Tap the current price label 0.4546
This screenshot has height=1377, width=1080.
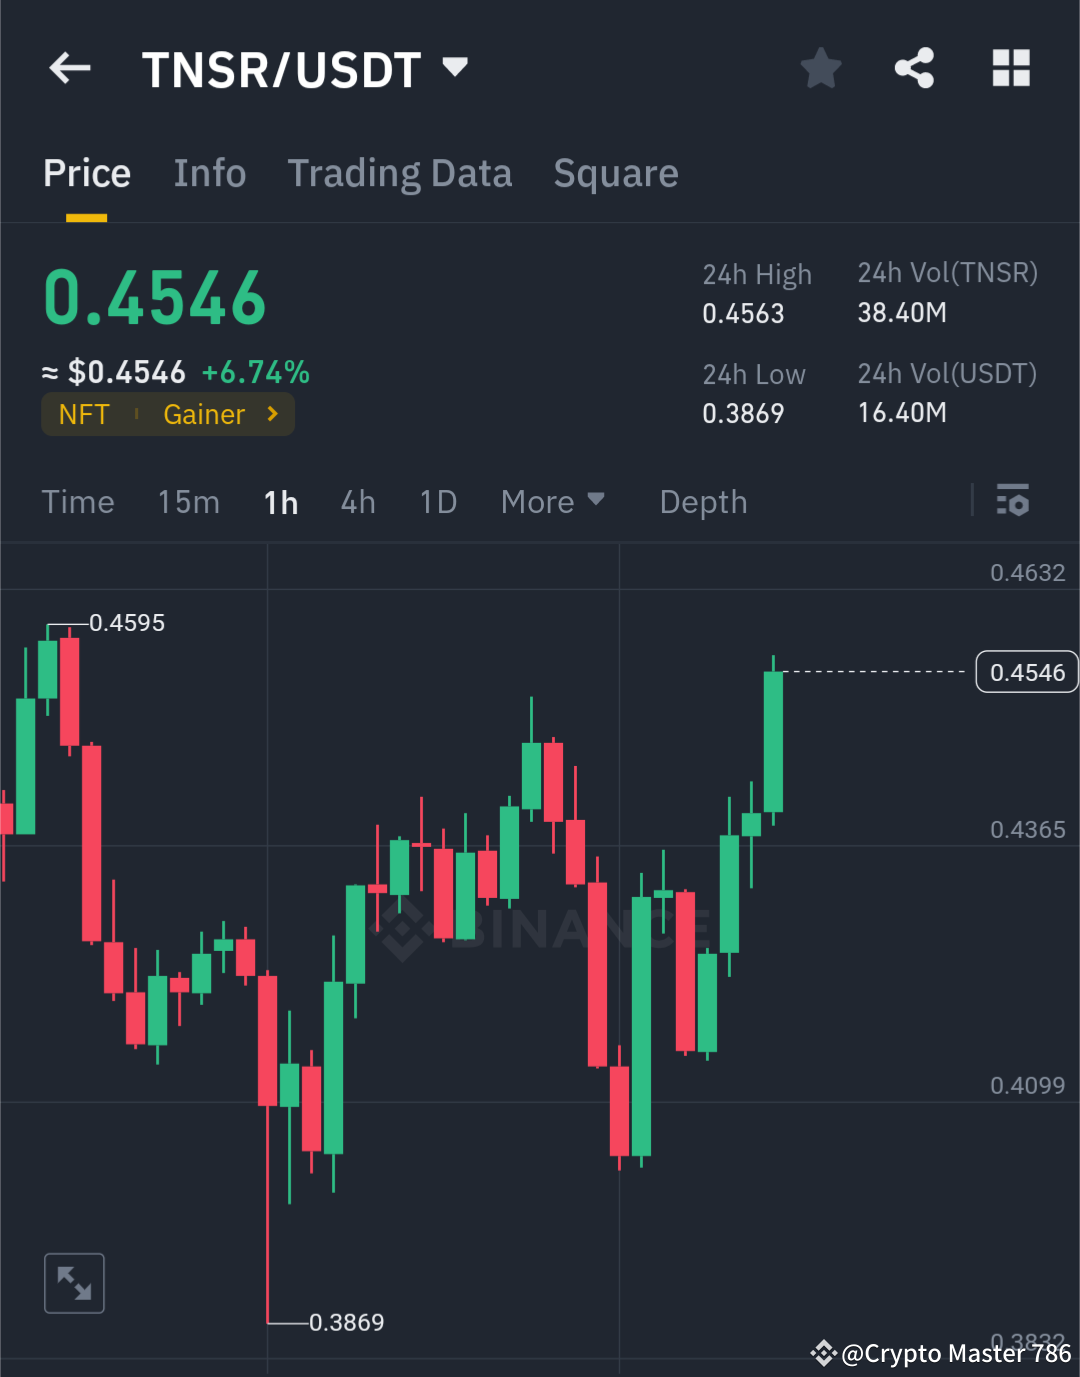click(x=1026, y=671)
